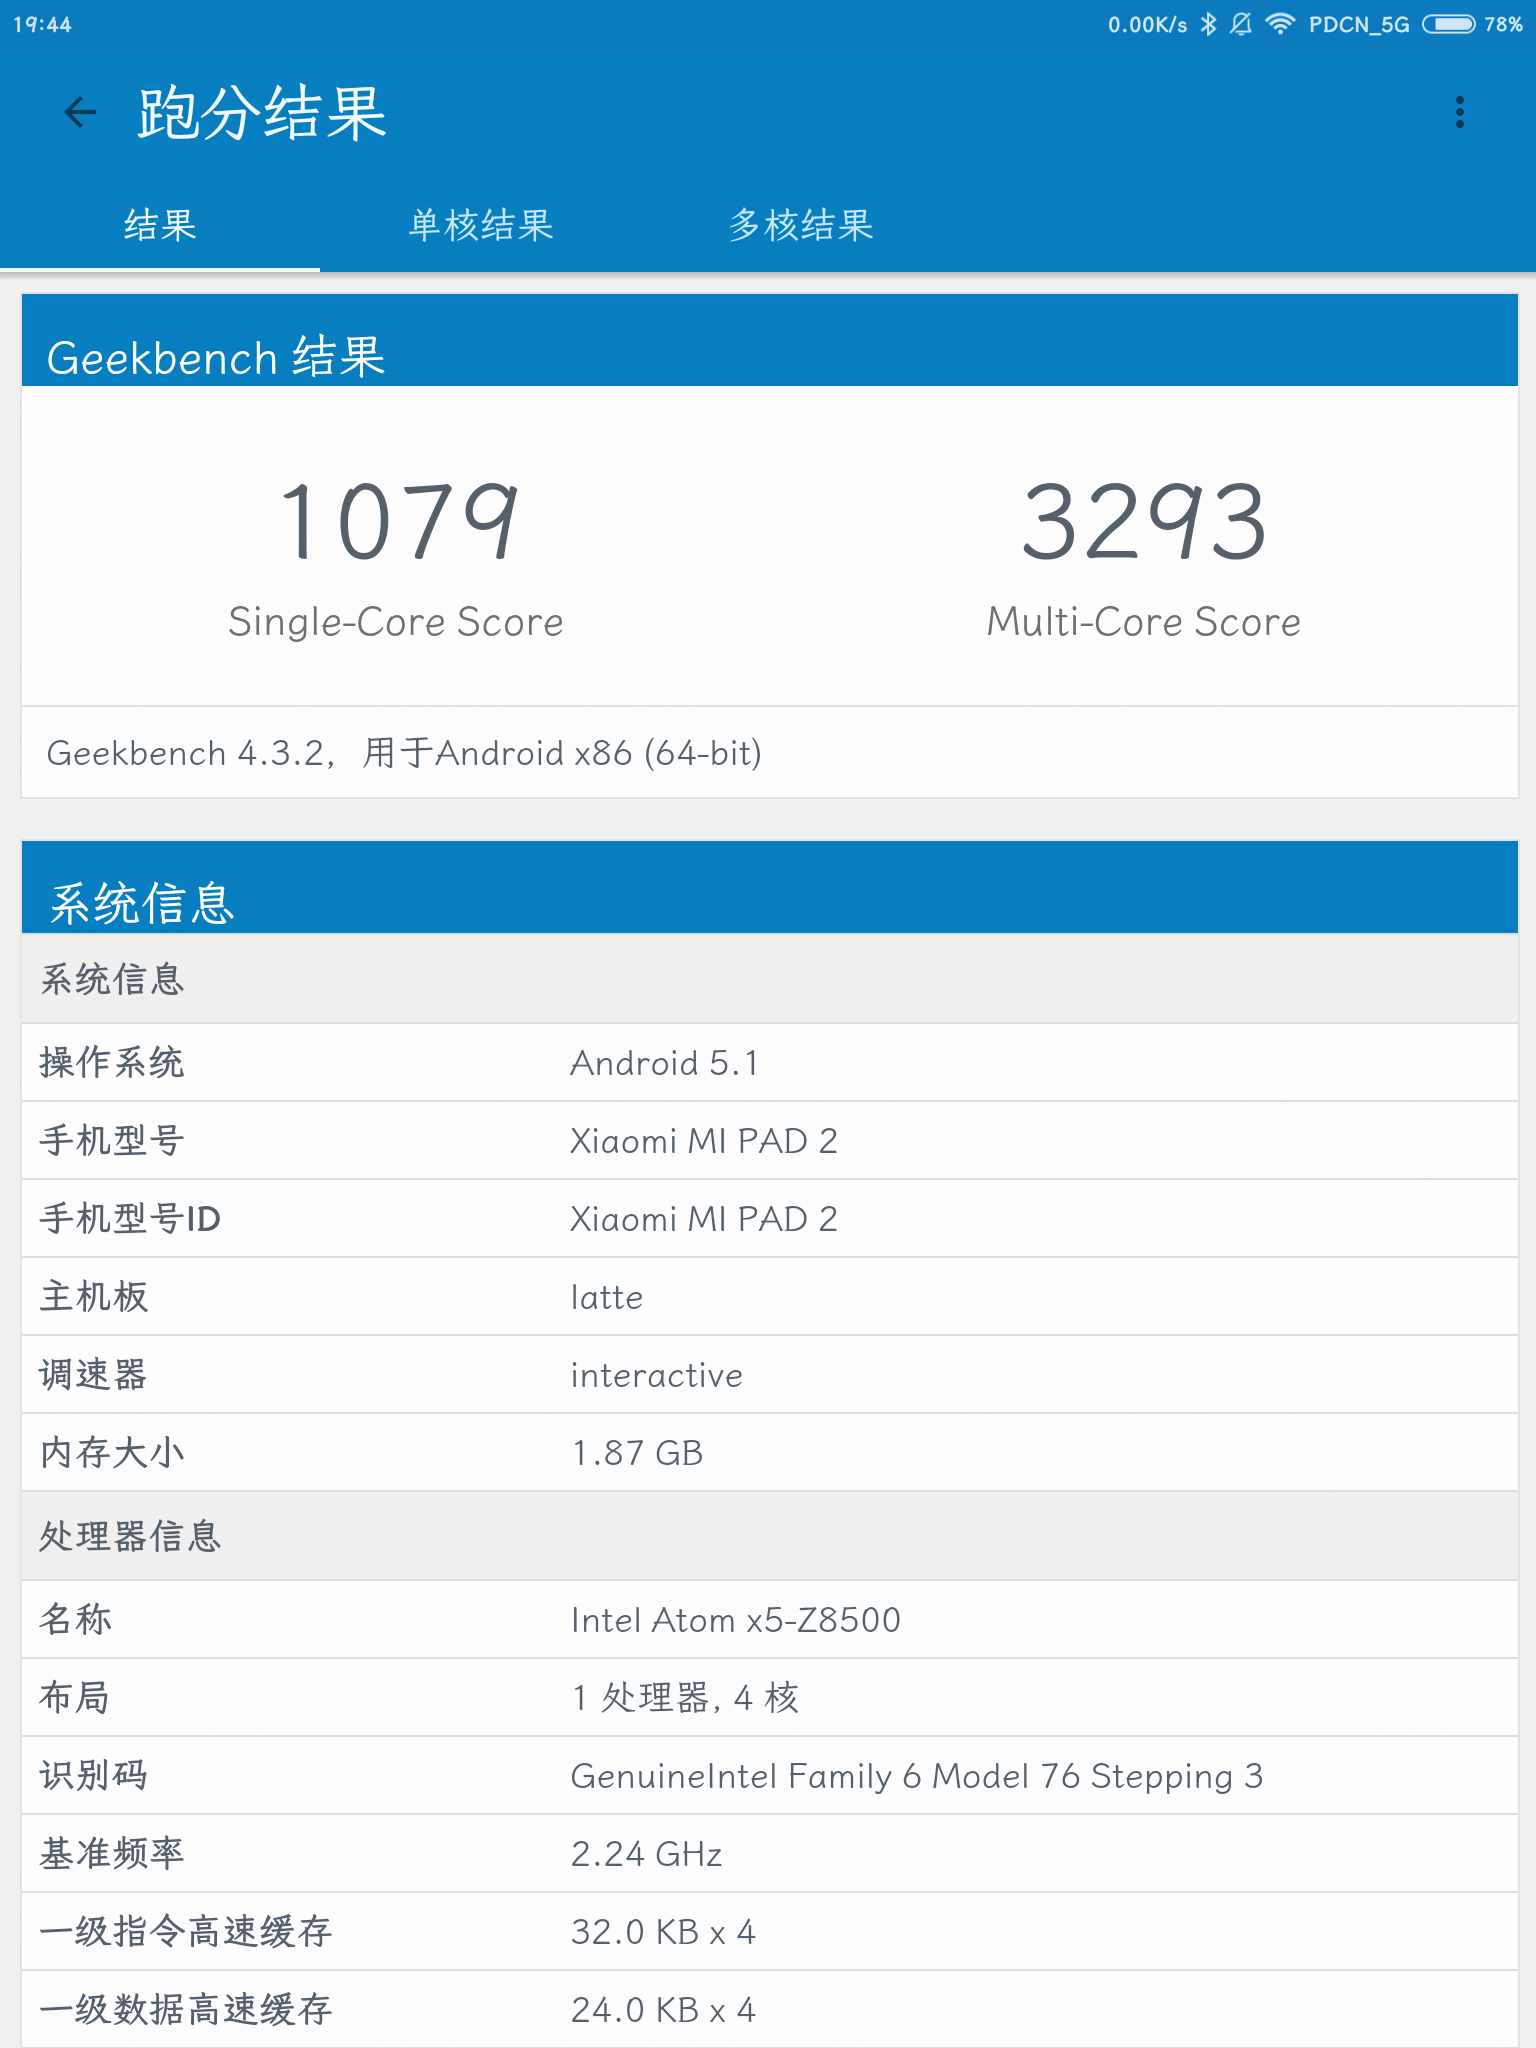This screenshot has width=1536, height=2048.
Task: Switch to the 结果 tab
Action: click(160, 226)
